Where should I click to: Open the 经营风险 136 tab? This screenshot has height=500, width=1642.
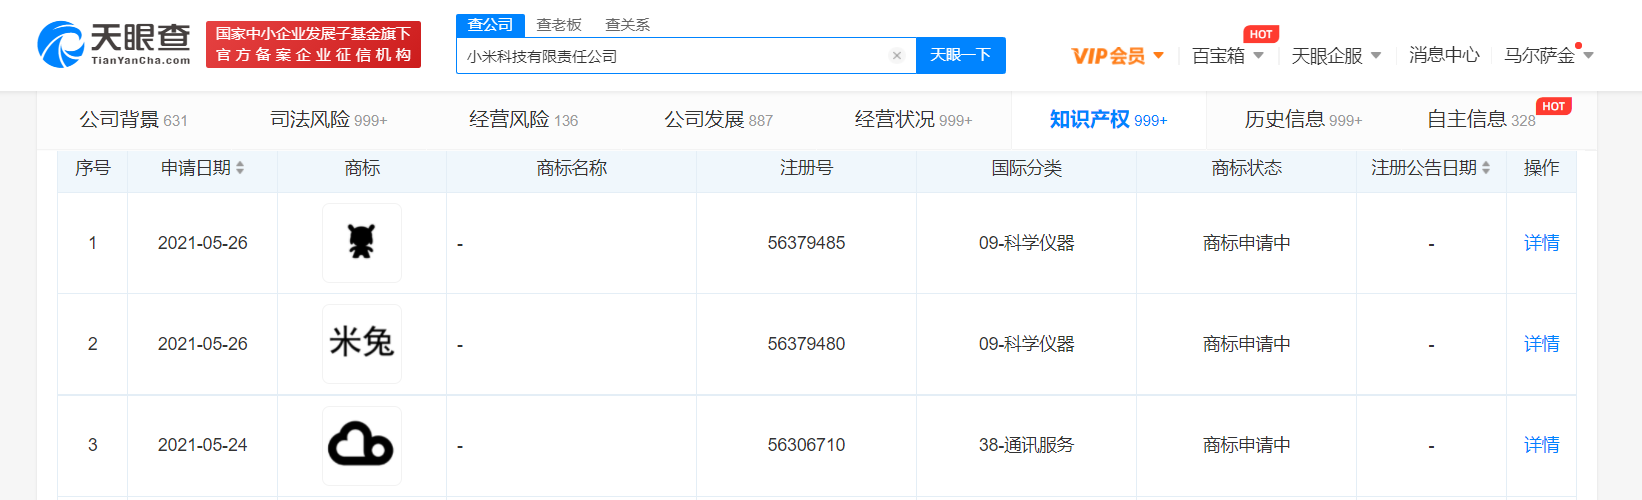[523, 120]
